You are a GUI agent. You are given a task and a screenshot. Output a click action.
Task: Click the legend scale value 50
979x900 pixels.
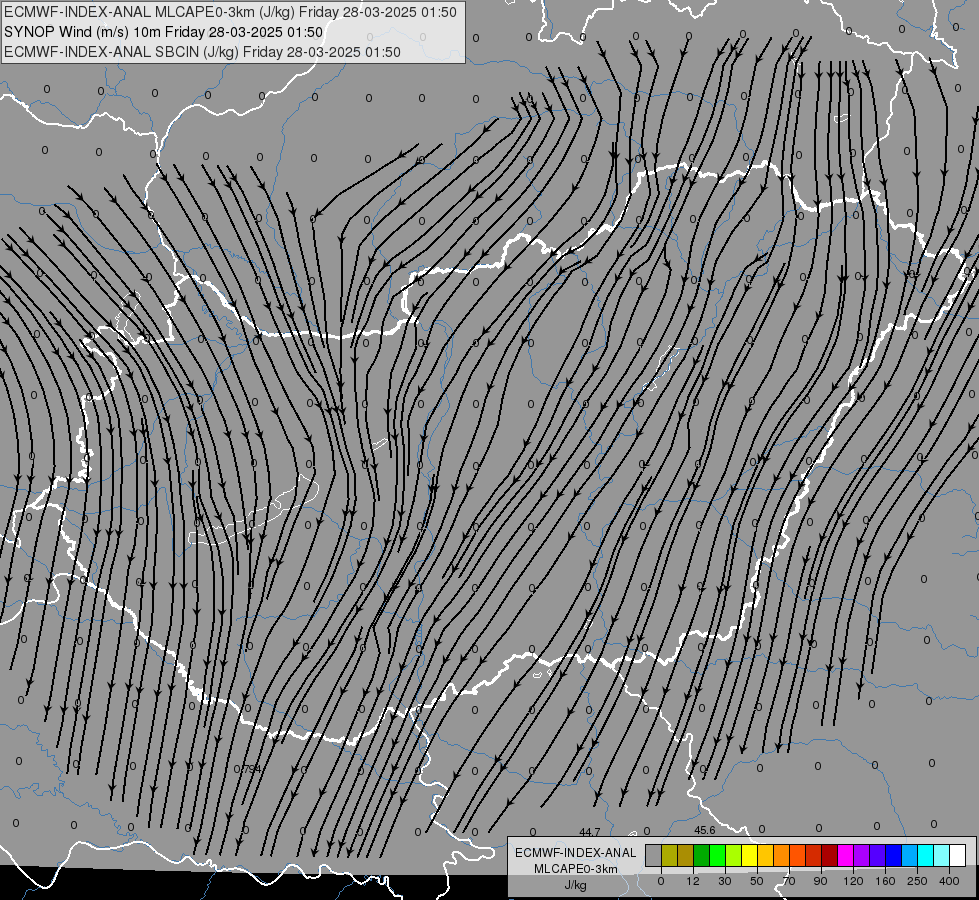(757, 881)
